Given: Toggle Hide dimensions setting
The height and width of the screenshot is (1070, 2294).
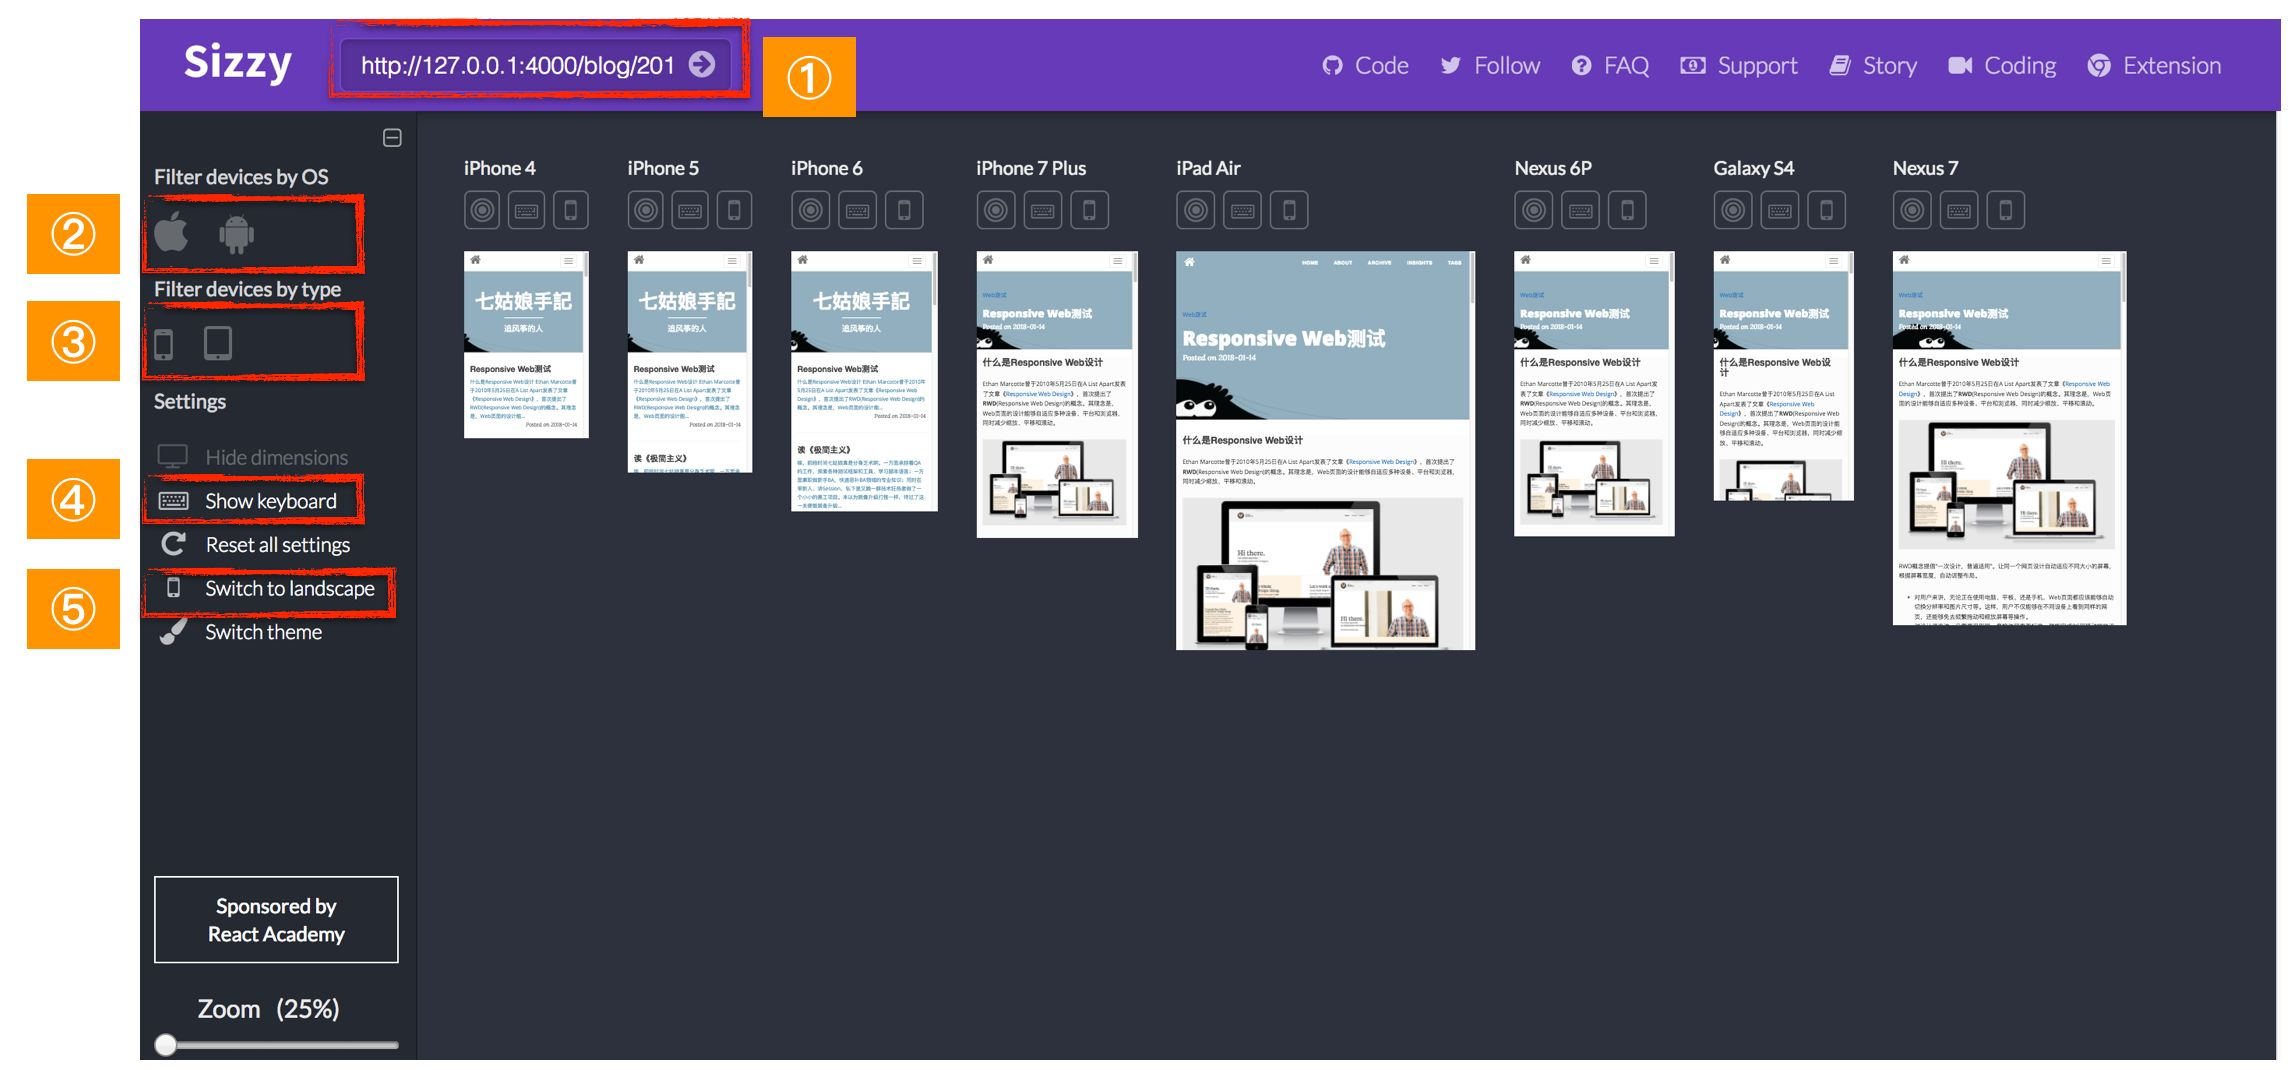Looking at the screenshot, I should tap(252, 457).
